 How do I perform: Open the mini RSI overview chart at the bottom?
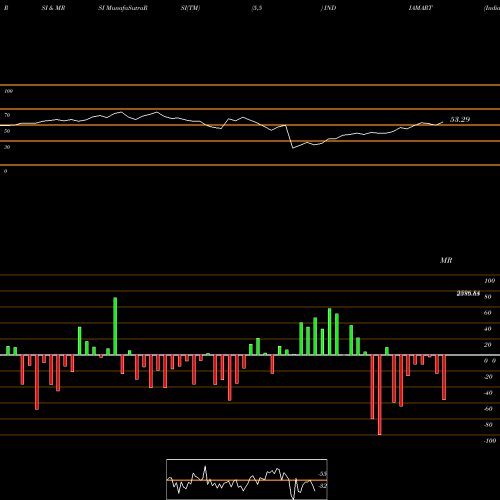(247, 479)
